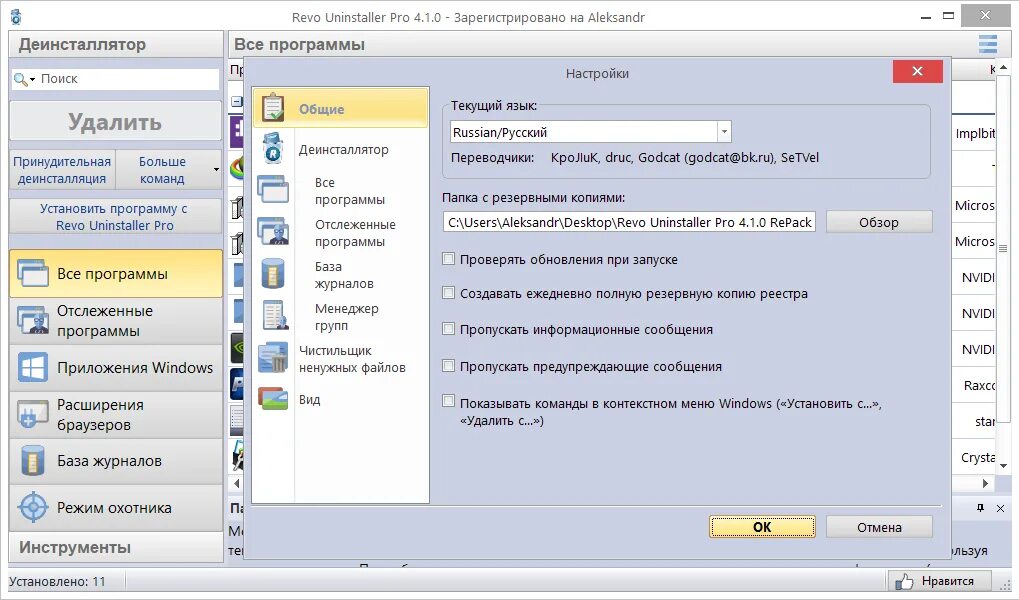The width and height of the screenshot is (1019, 600).
Task: Click OK to save settings
Action: coord(762,527)
